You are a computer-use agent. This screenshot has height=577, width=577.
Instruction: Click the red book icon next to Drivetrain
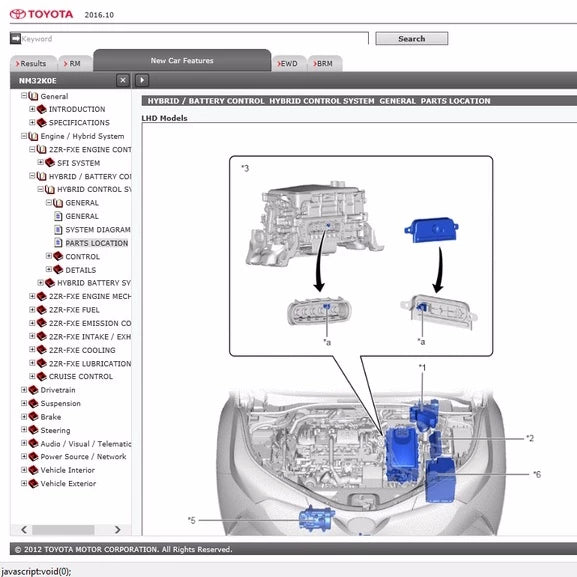click(x=33, y=390)
